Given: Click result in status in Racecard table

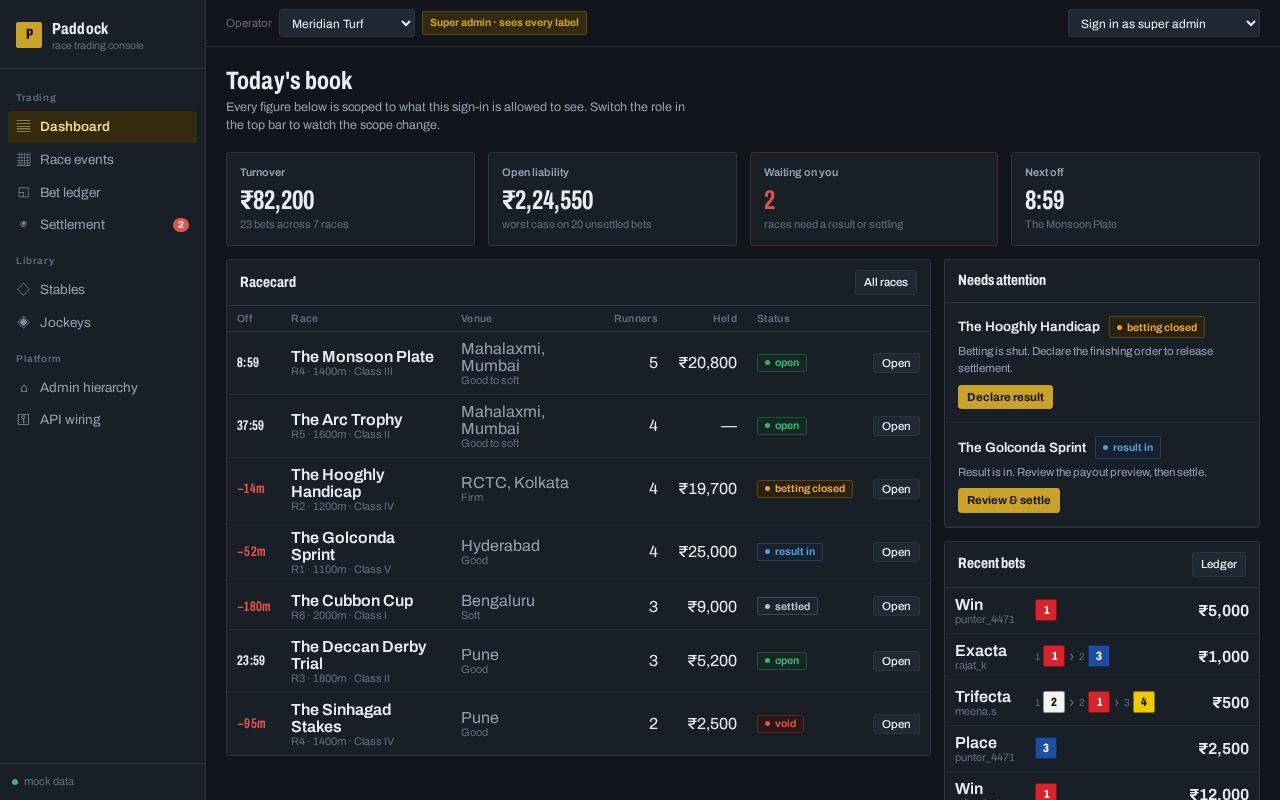Looking at the screenshot, I should pyautogui.click(x=790, y=552).
